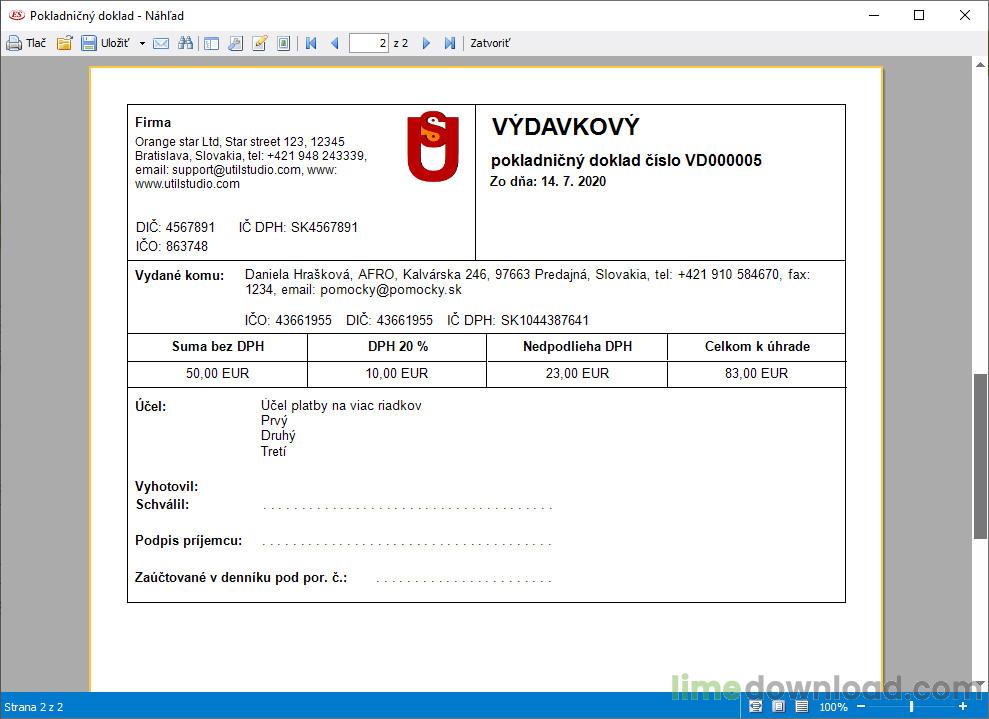Screen dimensions: 989x719
Task: Send report by e-mail envelope icon
Action: tap(161, 44)
